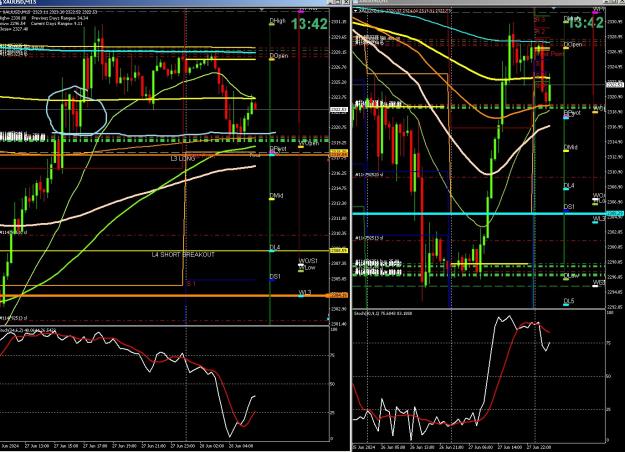Select the DLow label in right chart

pos(571,275)
